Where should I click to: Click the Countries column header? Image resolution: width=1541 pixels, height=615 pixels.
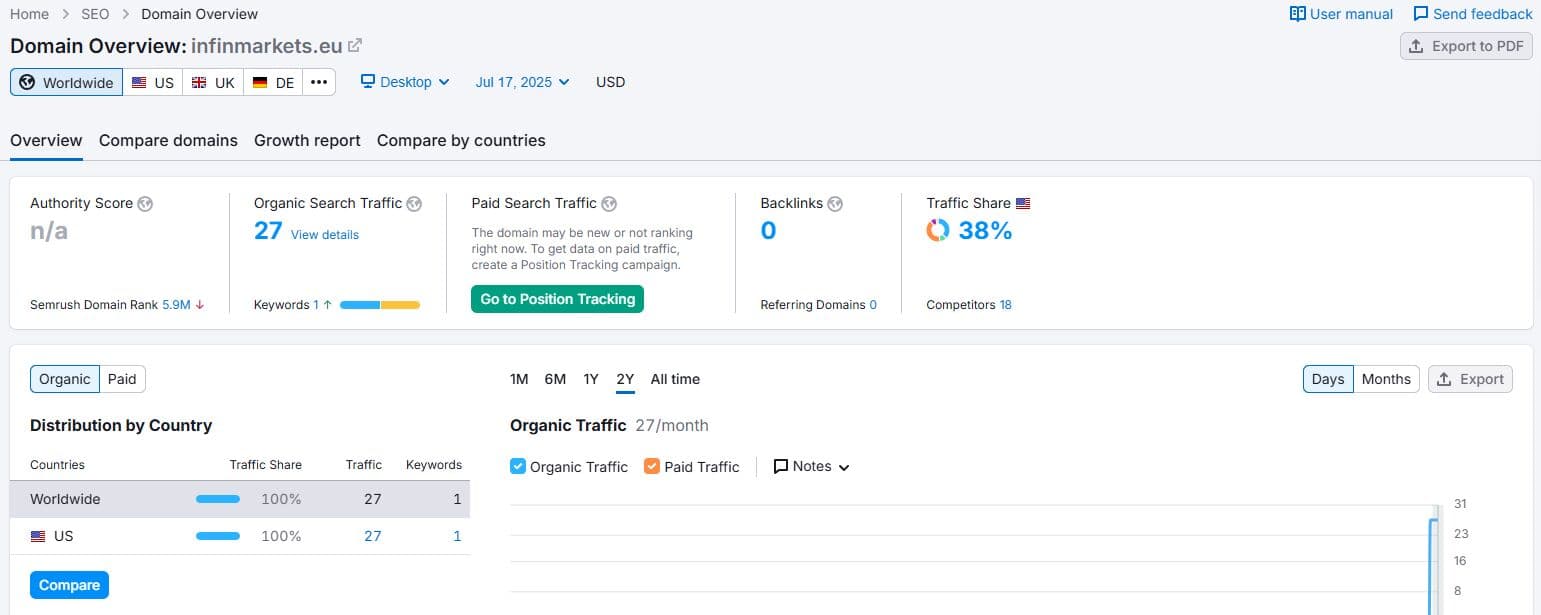click(x=57, y=465)
